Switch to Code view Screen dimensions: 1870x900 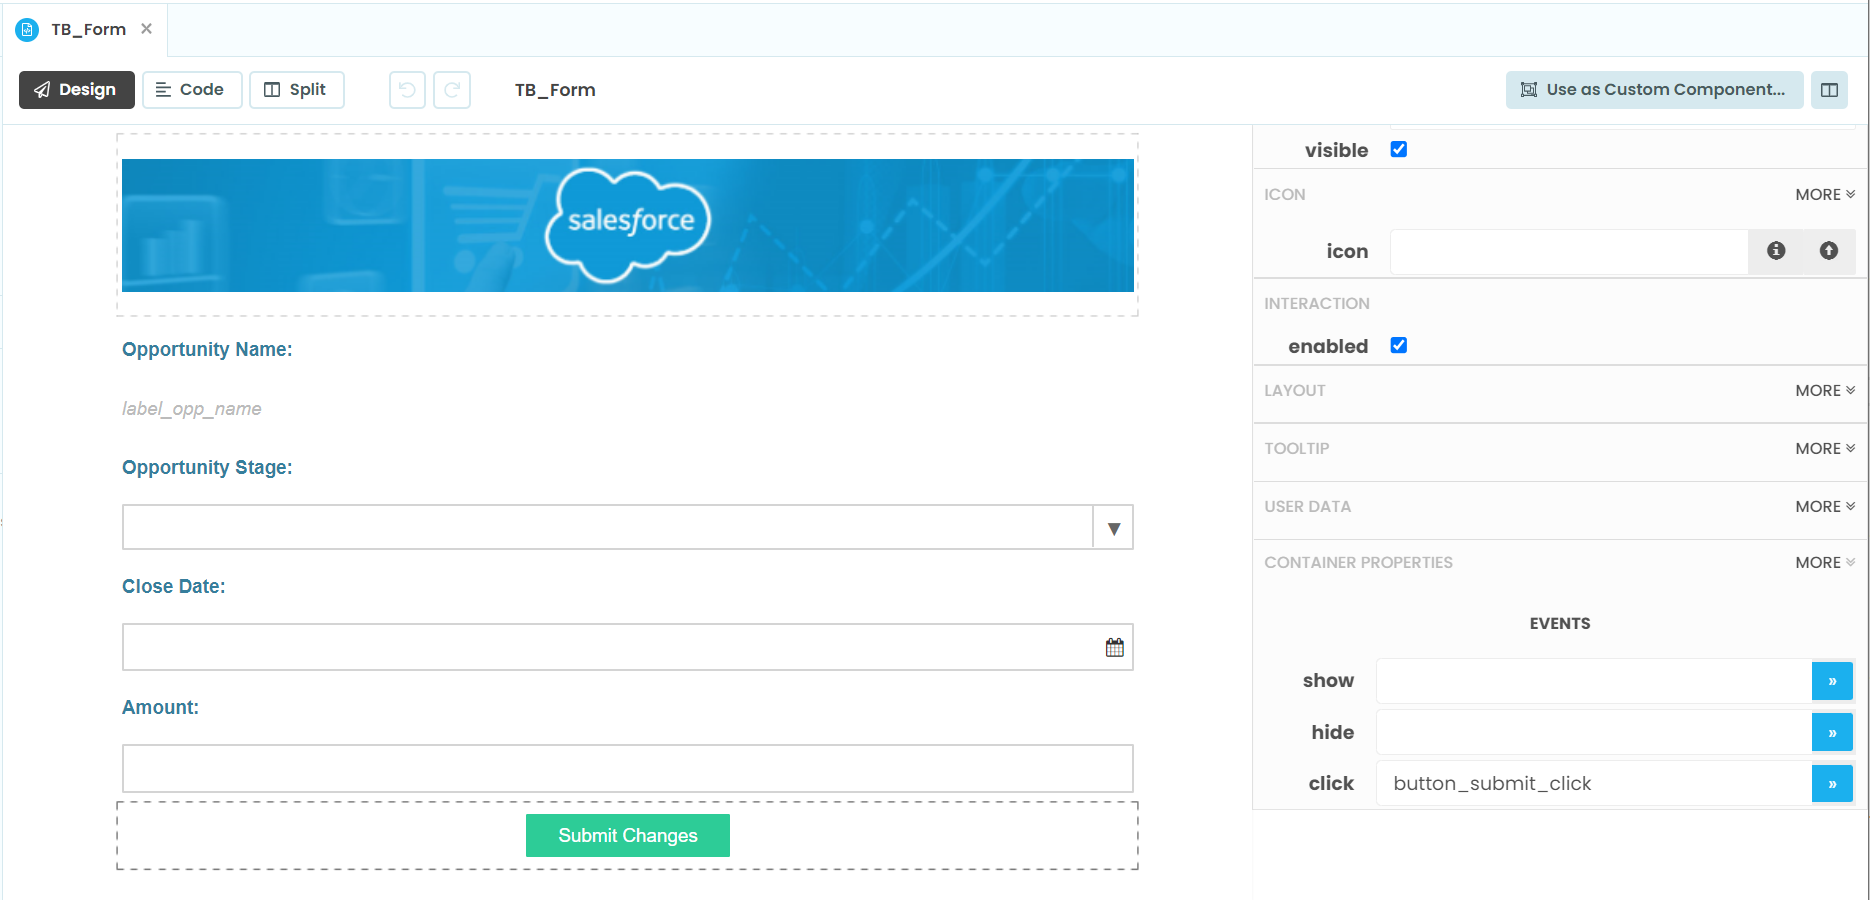[x=192, y=89]
